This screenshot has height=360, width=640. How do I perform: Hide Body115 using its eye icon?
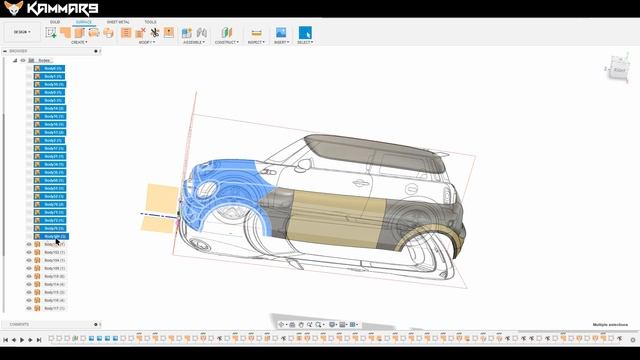coord(29,292)
